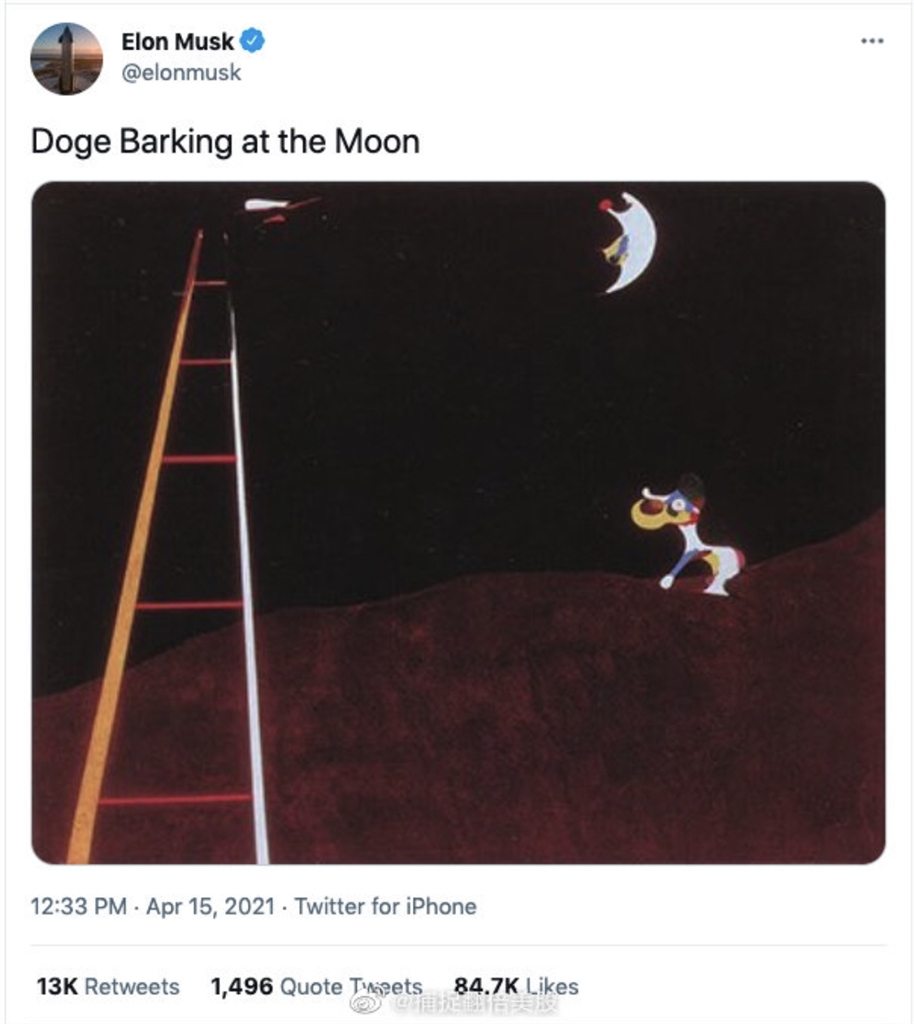
Task: Click the colorful dog in the painting
Action: [x=687, y=536]
